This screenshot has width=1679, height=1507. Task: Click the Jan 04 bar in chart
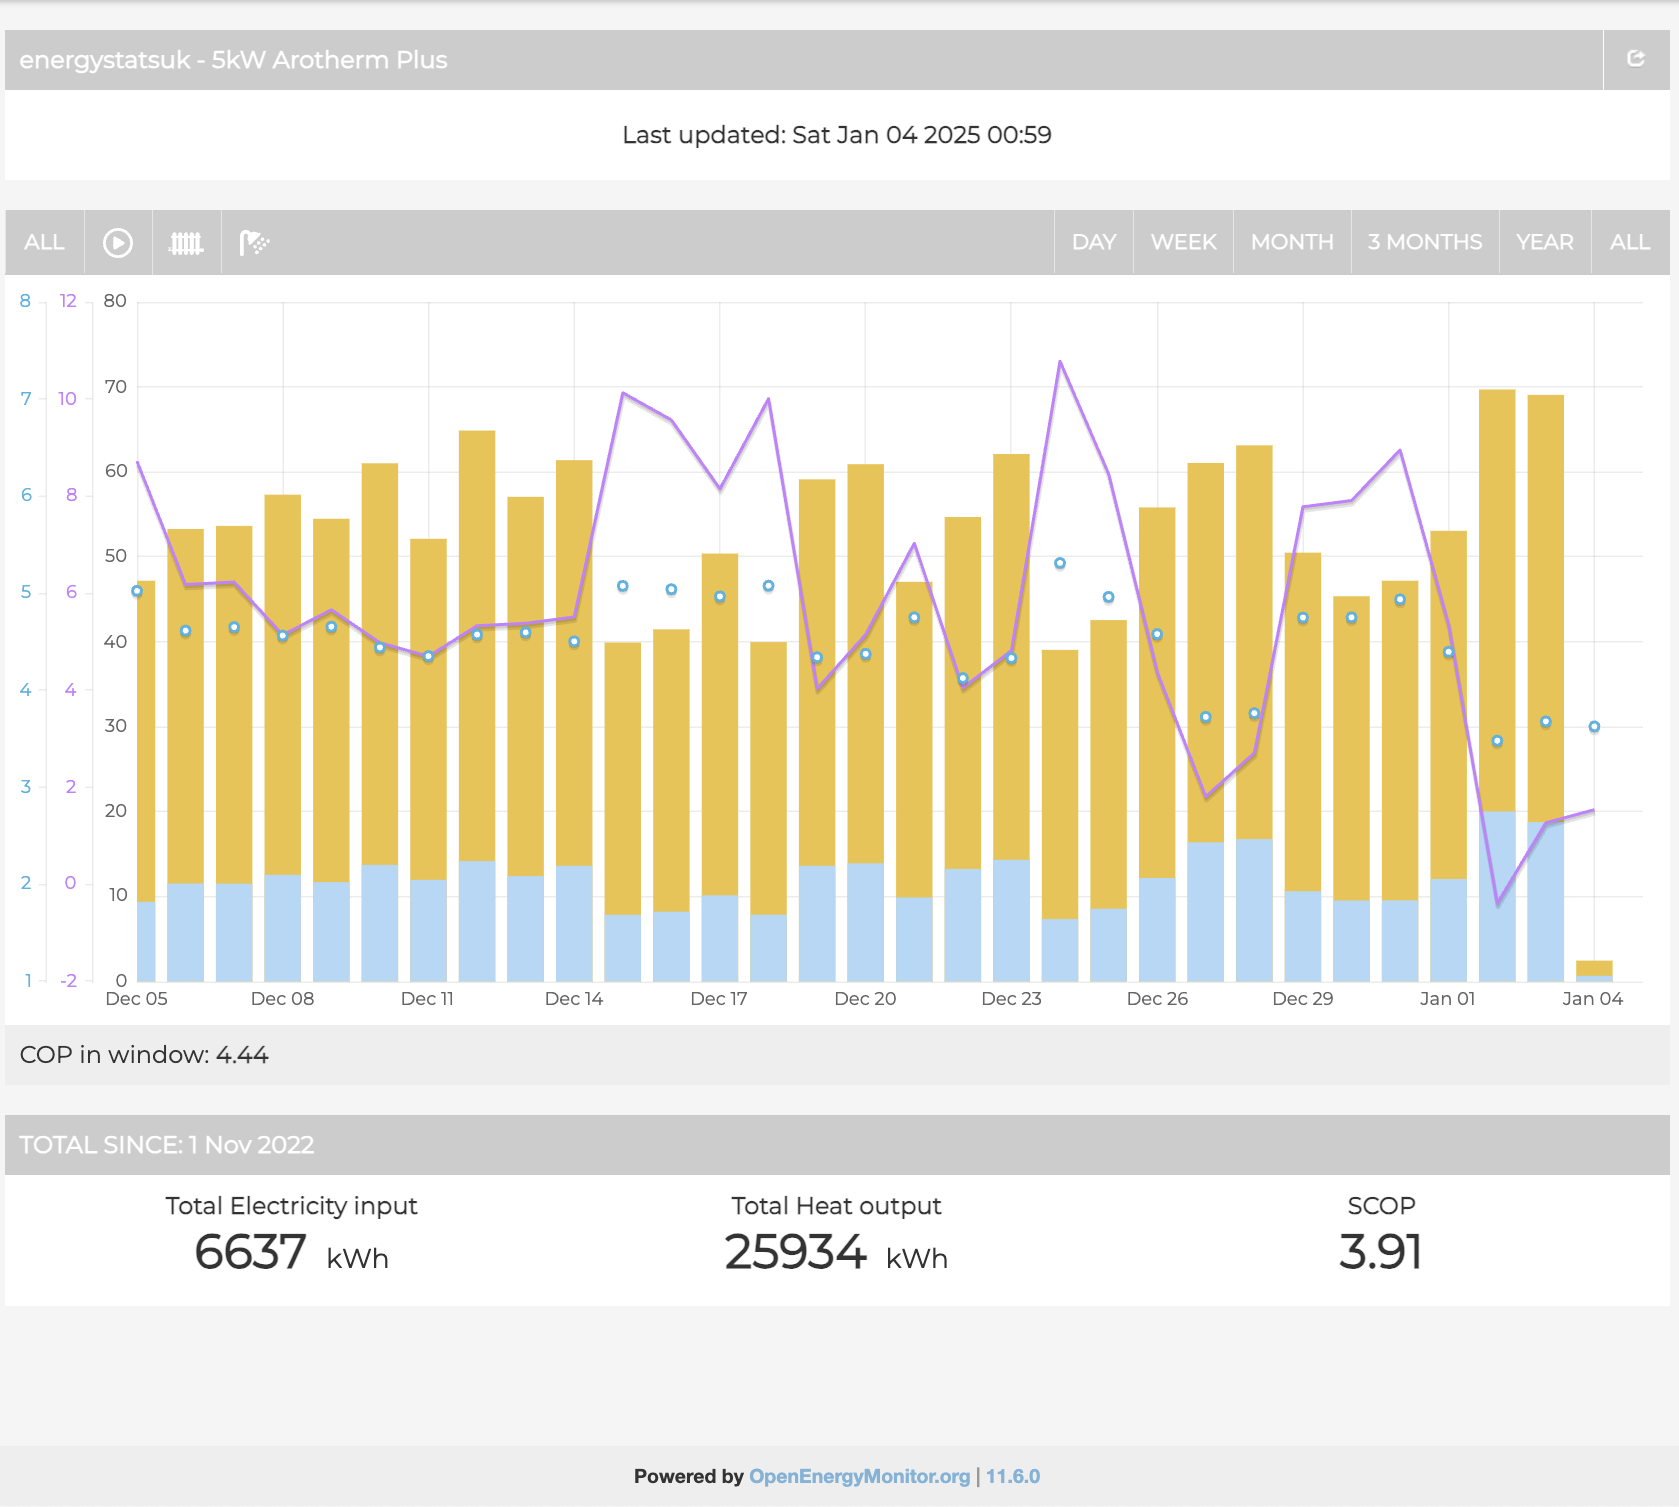click(x=1594, y=970)
